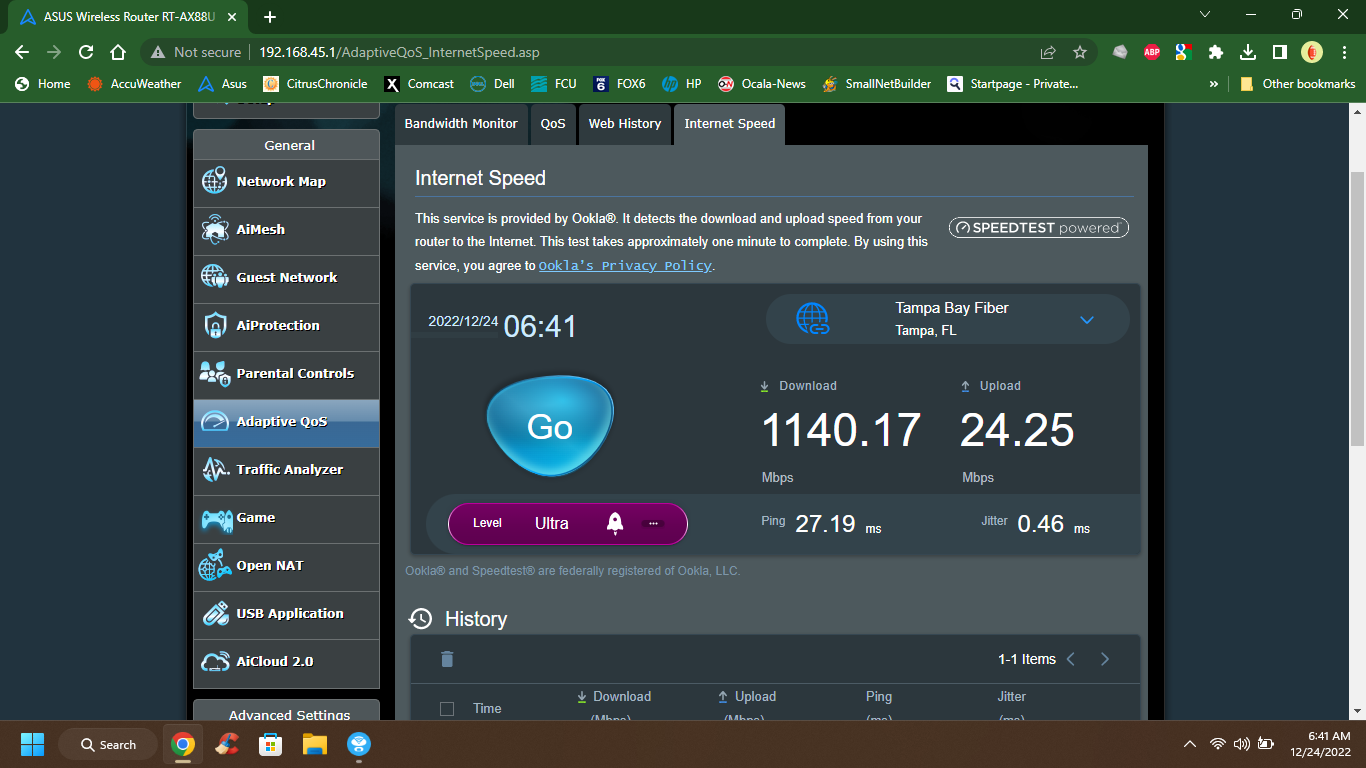Switch to the Web History tab
This screenshot has height=768, width=1366.
(625, 124)
